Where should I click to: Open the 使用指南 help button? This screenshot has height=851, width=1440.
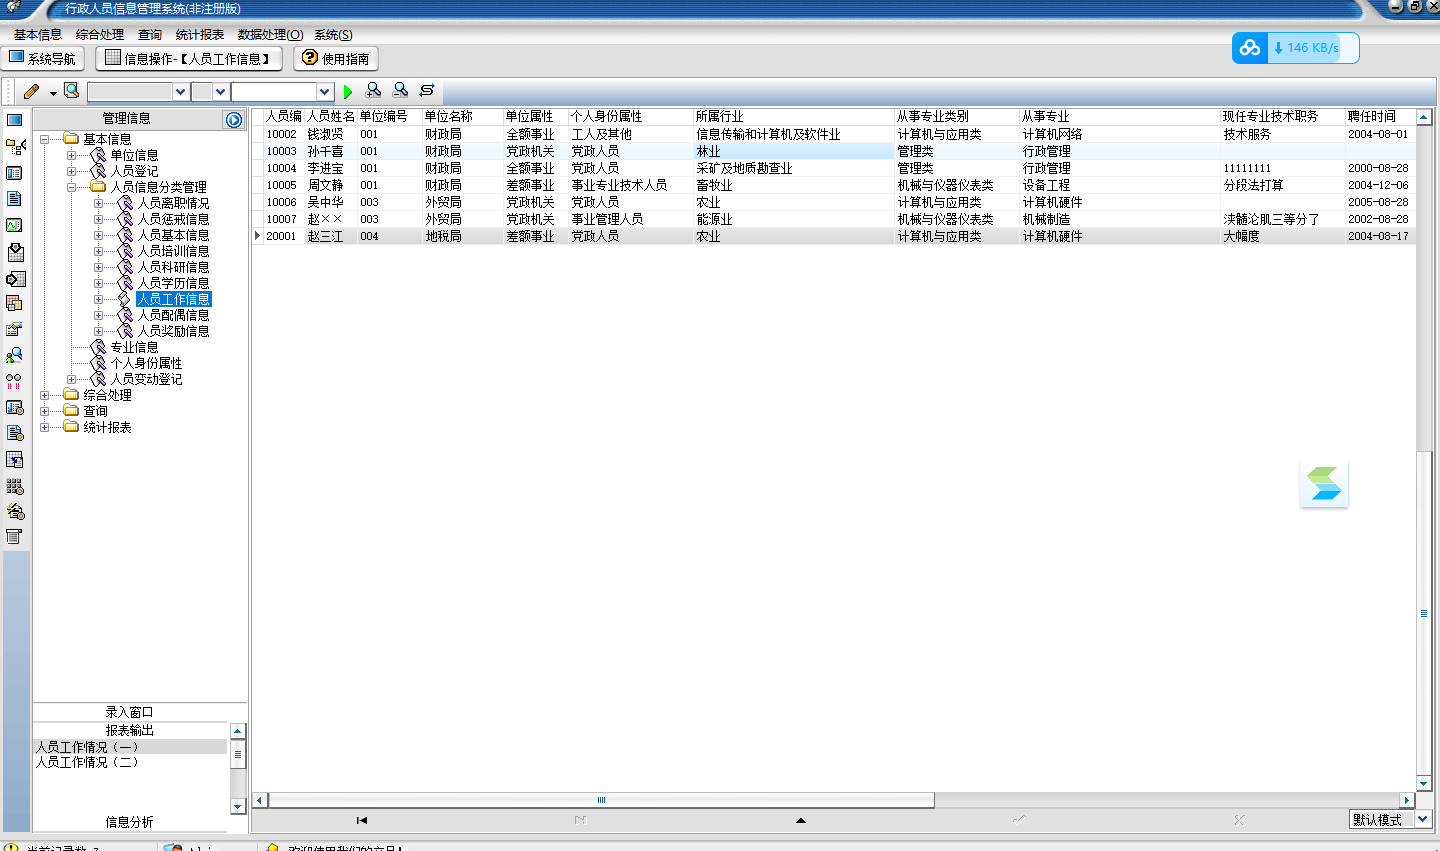[336, 59]
